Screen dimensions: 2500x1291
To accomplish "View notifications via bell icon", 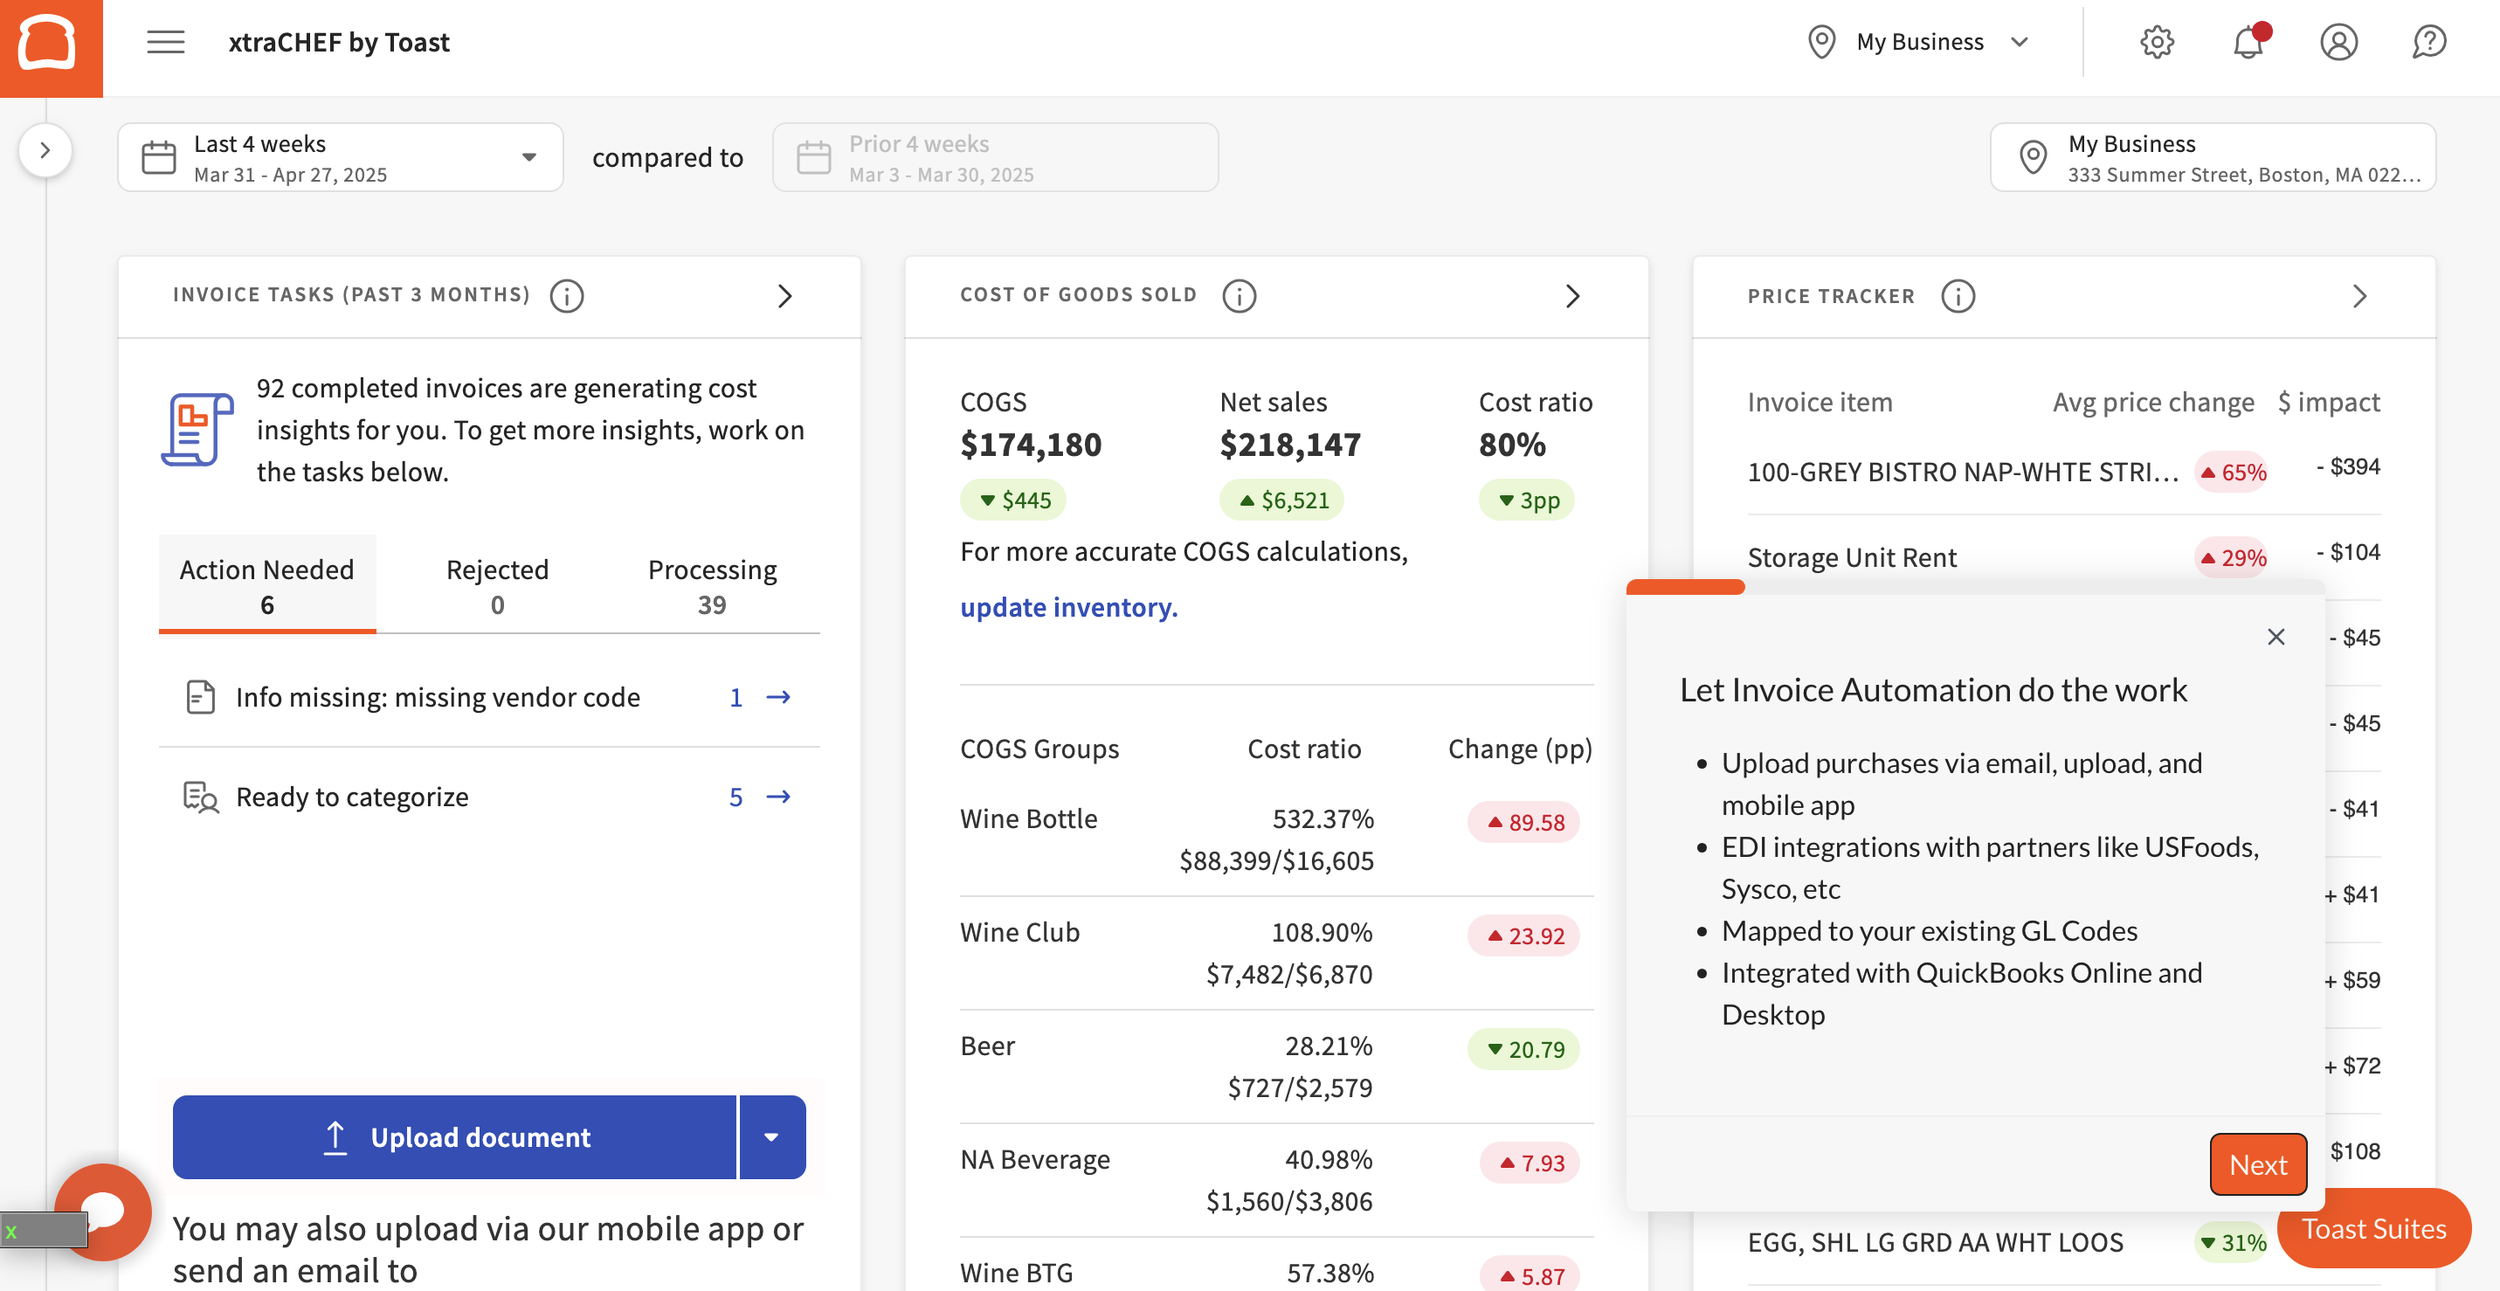I will [x=2248, y=42].
